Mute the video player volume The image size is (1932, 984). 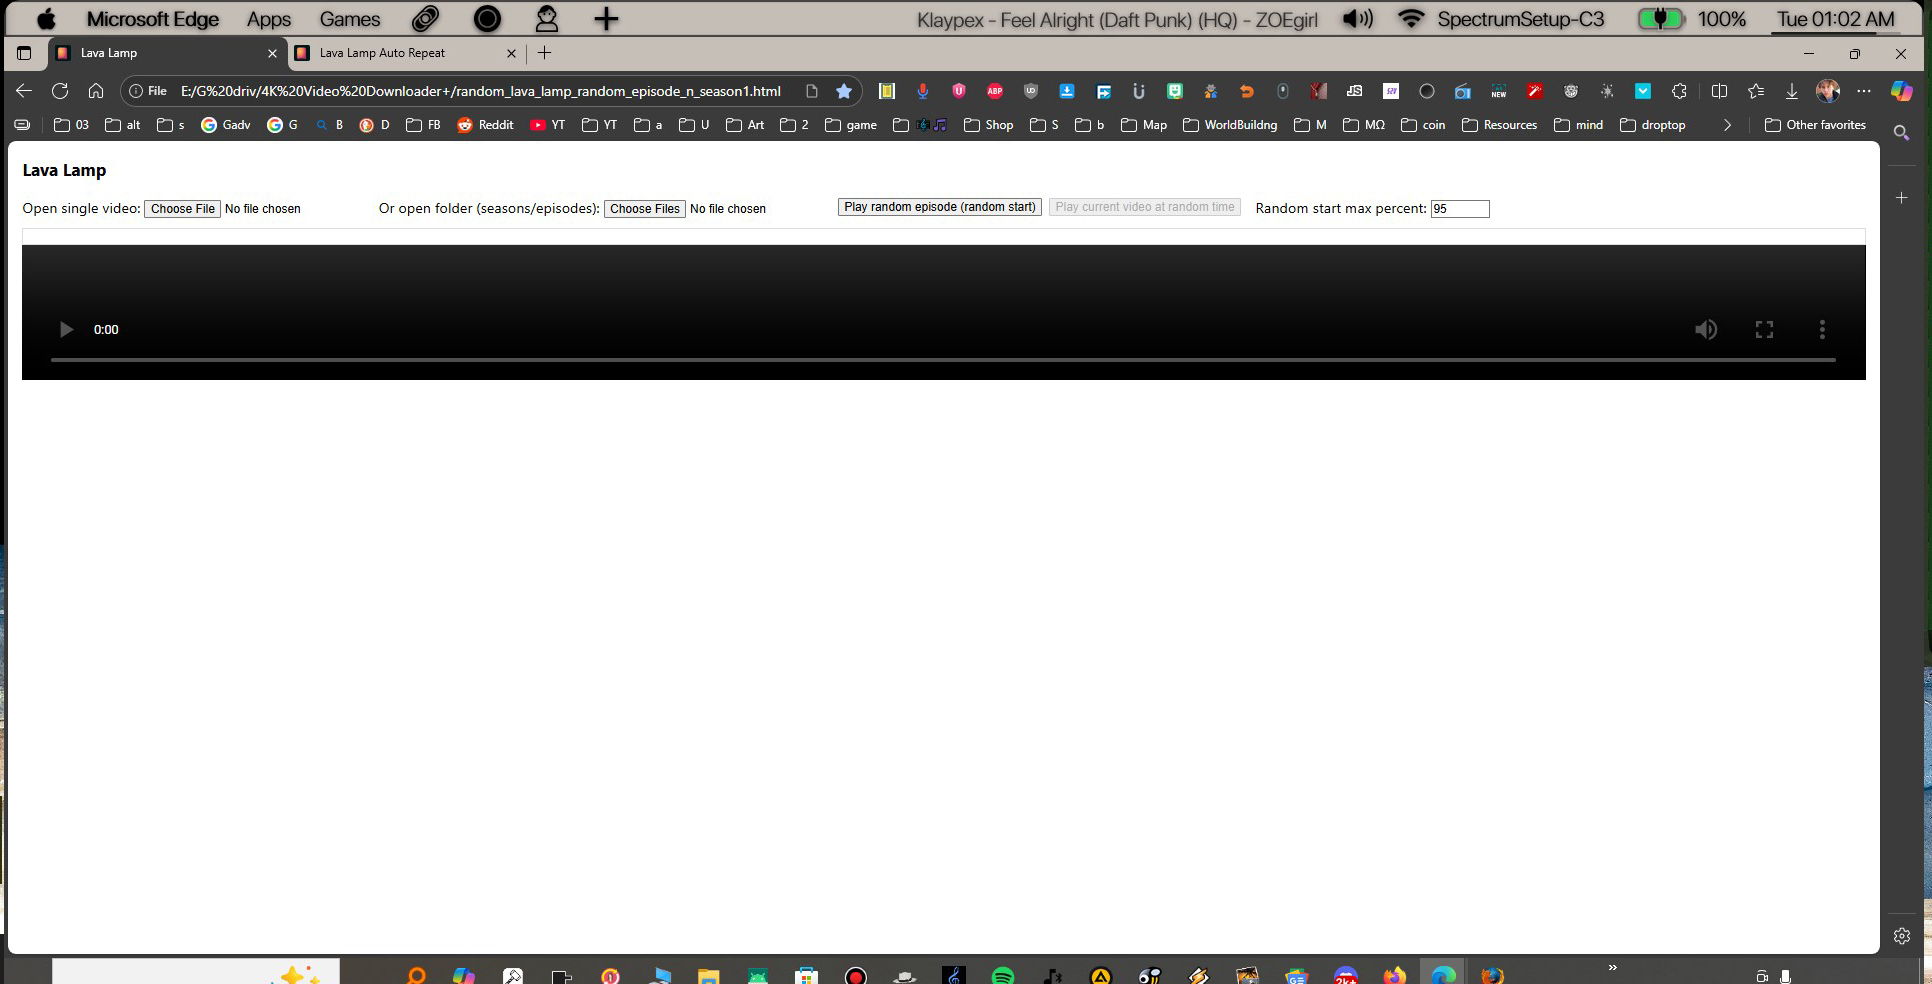click(1706, 330)
